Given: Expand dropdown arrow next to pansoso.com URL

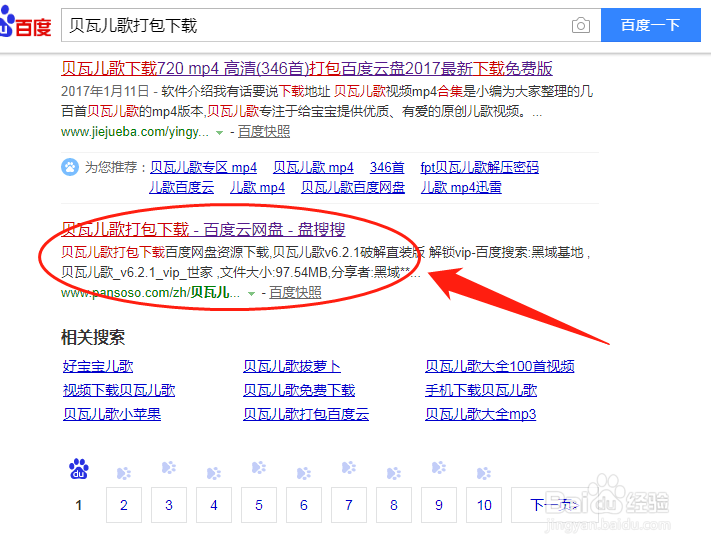Looking at the screenshot, I should pos(251,294).
